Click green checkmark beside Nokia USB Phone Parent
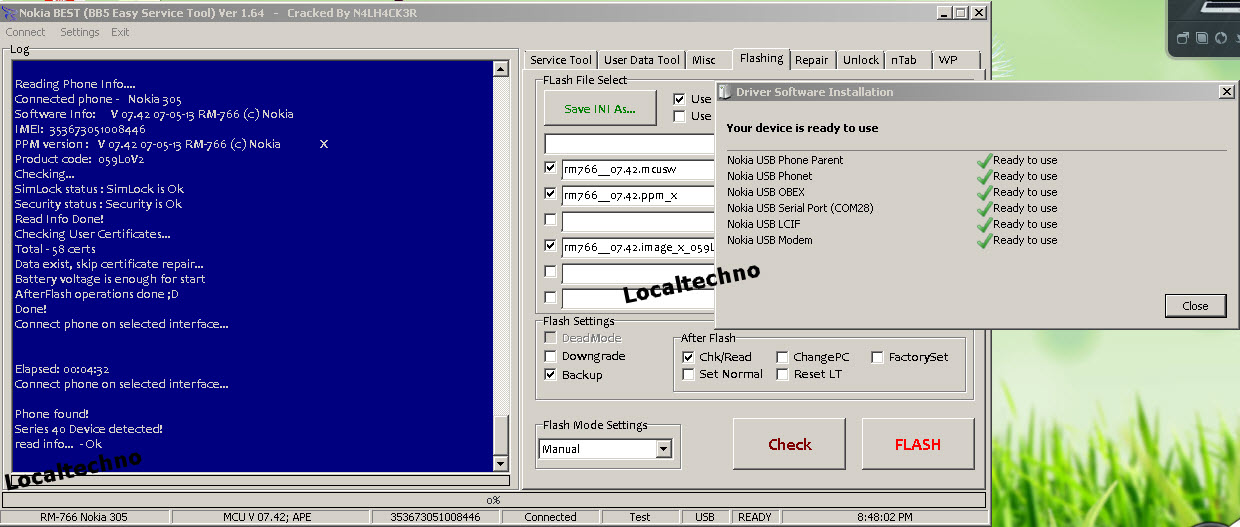Viewport: 1240px width, 527px height. click(984, 160)
